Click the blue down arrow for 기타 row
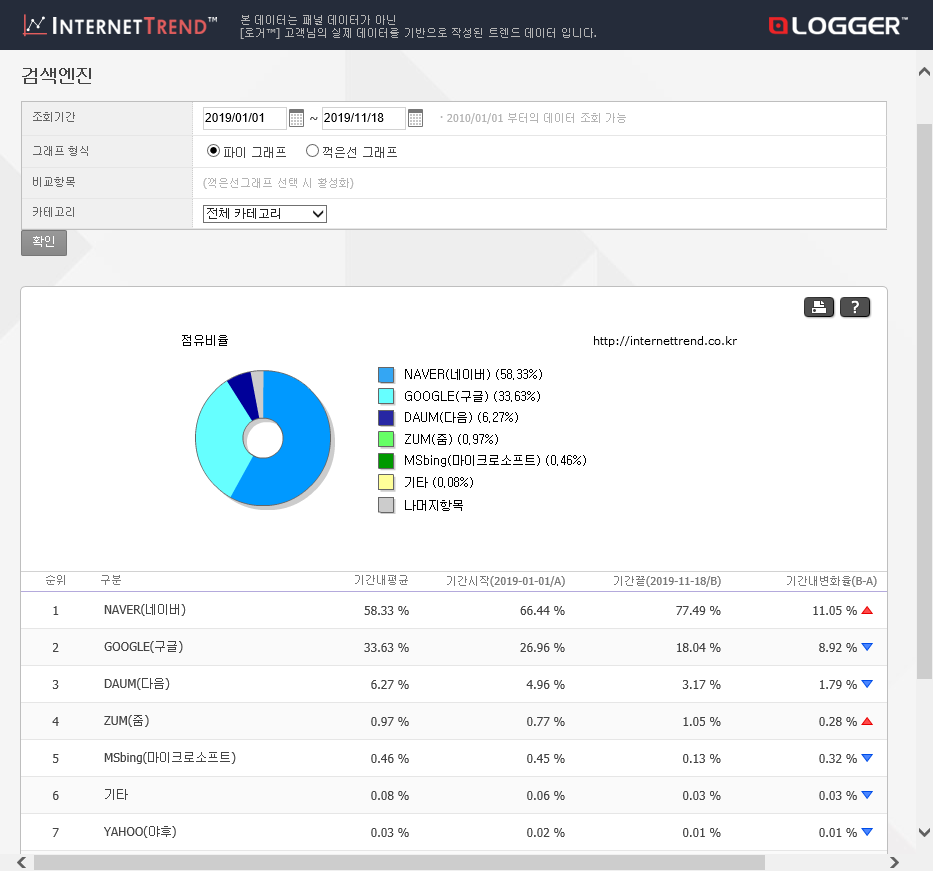This screenshot has height=871, width=933. [867, 795]
